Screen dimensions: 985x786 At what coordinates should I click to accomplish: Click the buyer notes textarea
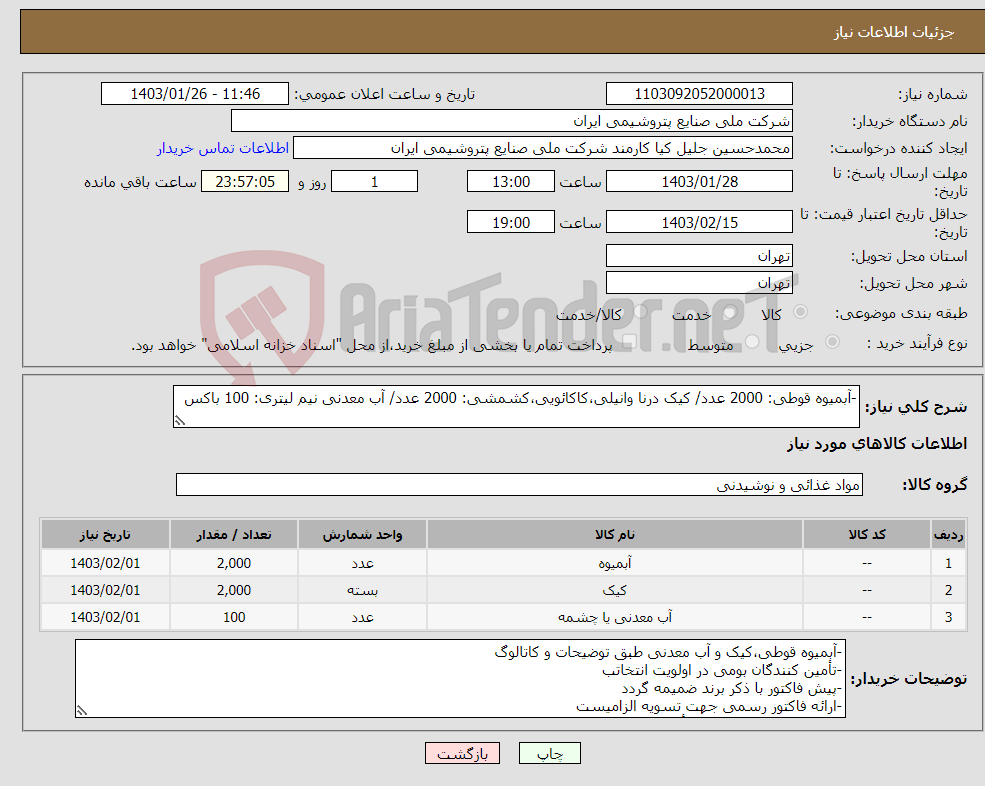coord(460,679)
